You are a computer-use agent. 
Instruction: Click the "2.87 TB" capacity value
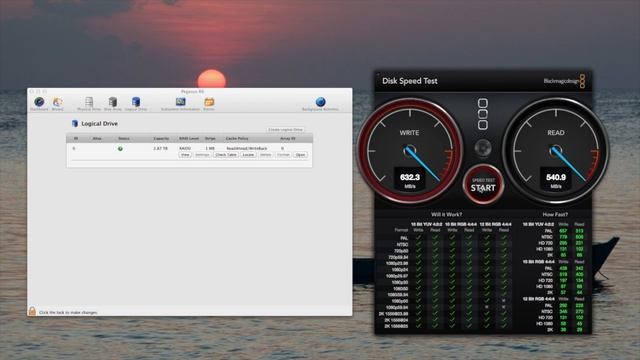160,149
